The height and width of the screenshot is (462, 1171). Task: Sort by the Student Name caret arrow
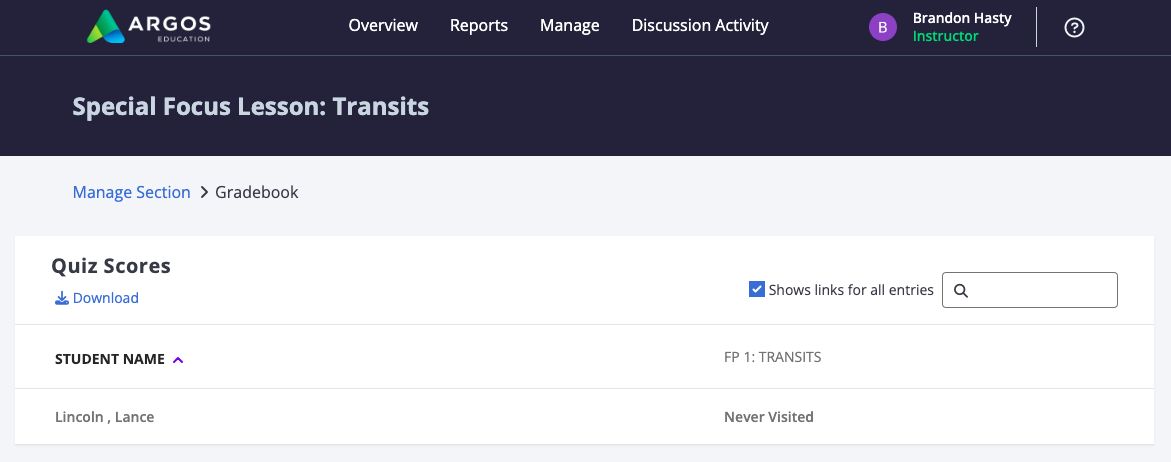click(x=178, y=360)
